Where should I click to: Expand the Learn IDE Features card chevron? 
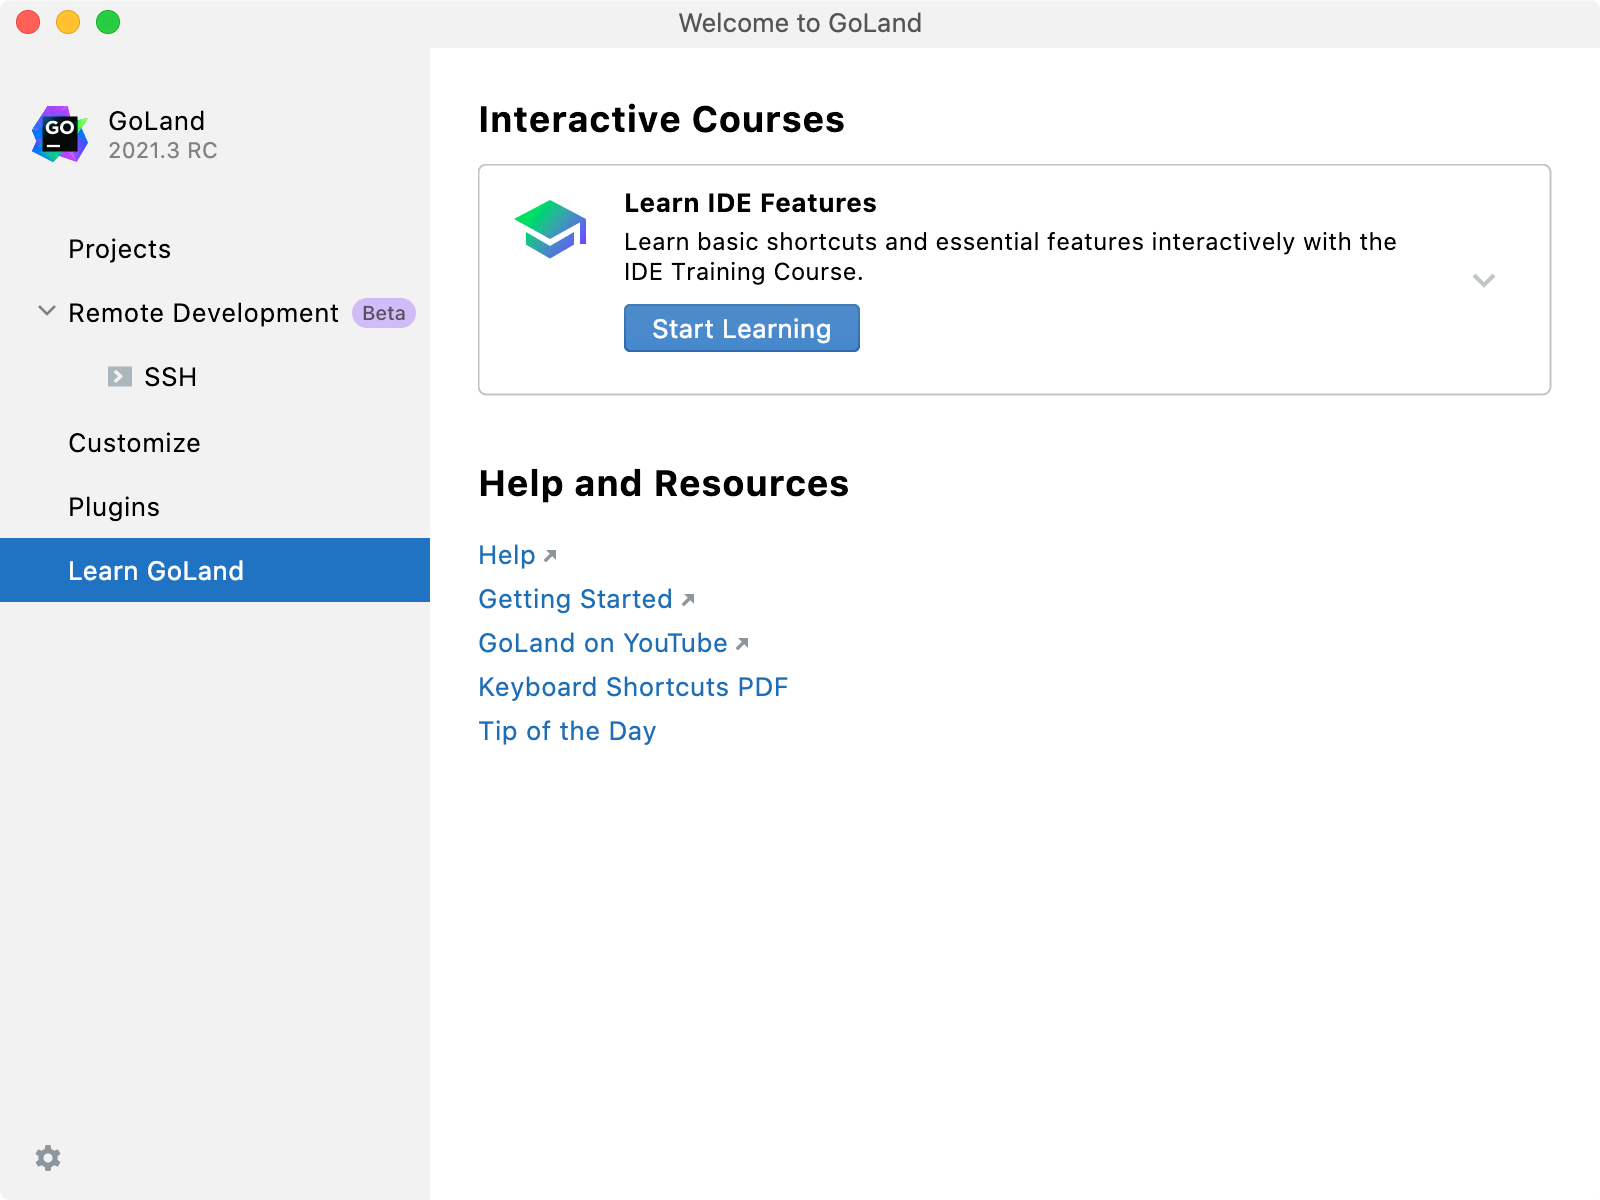point(1484,280)
